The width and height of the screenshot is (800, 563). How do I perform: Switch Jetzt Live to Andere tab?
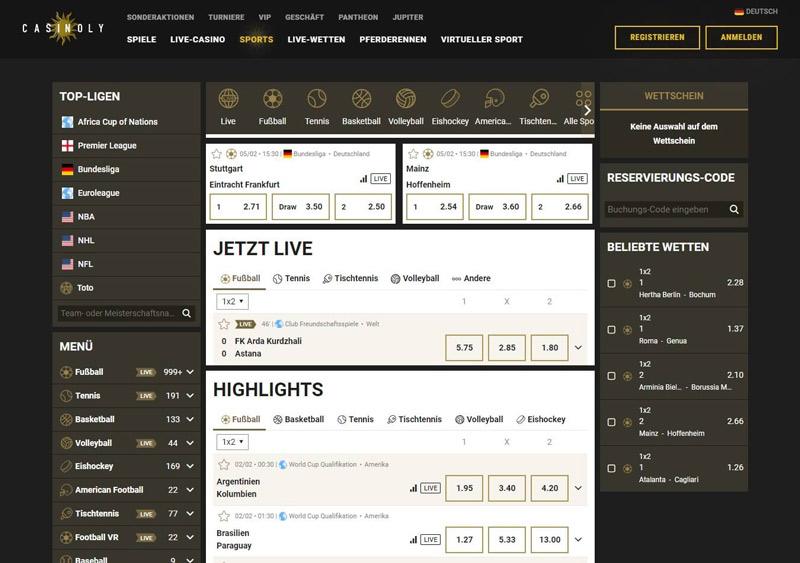[x=471, y=278]
